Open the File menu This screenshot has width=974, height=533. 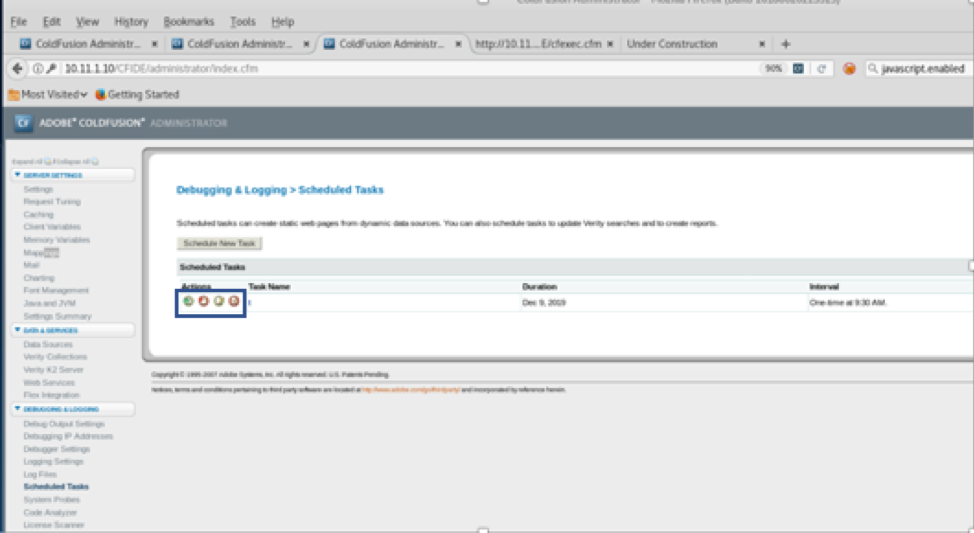click(x=19, y=22)
